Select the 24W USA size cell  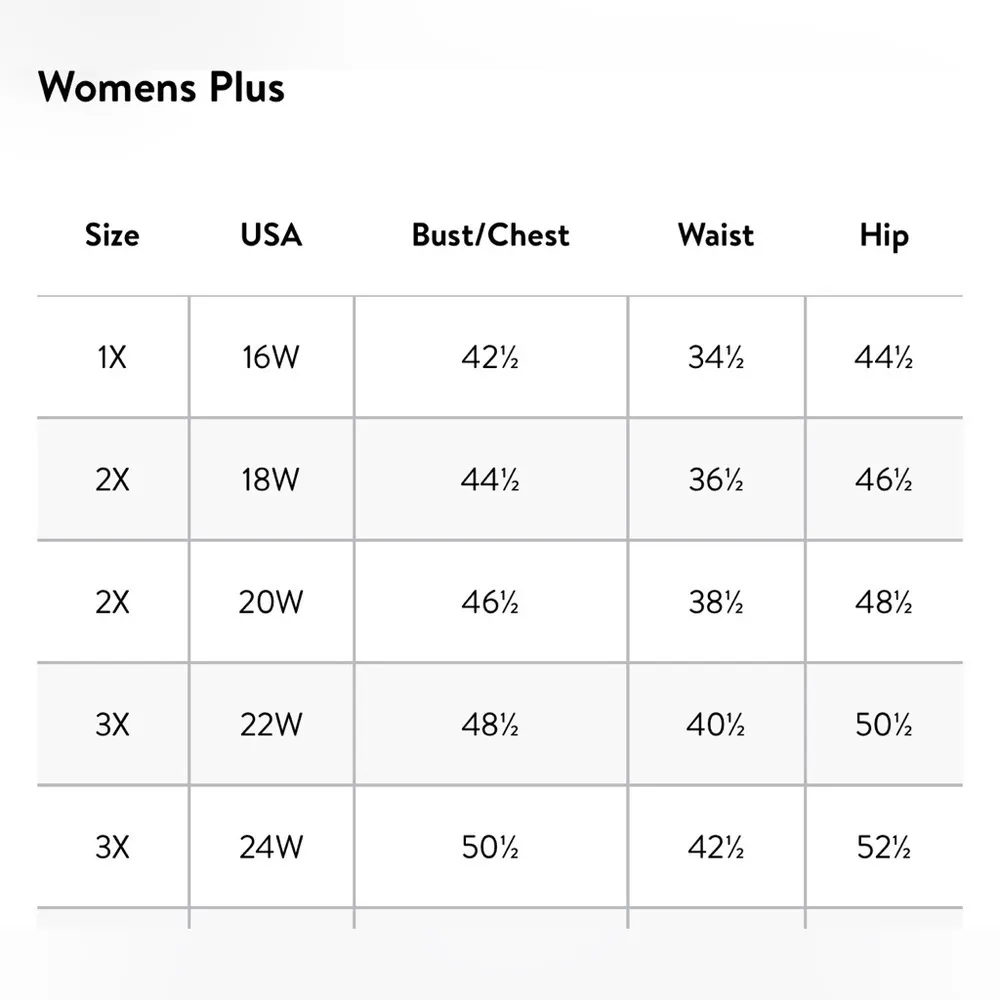click(271, 848)
